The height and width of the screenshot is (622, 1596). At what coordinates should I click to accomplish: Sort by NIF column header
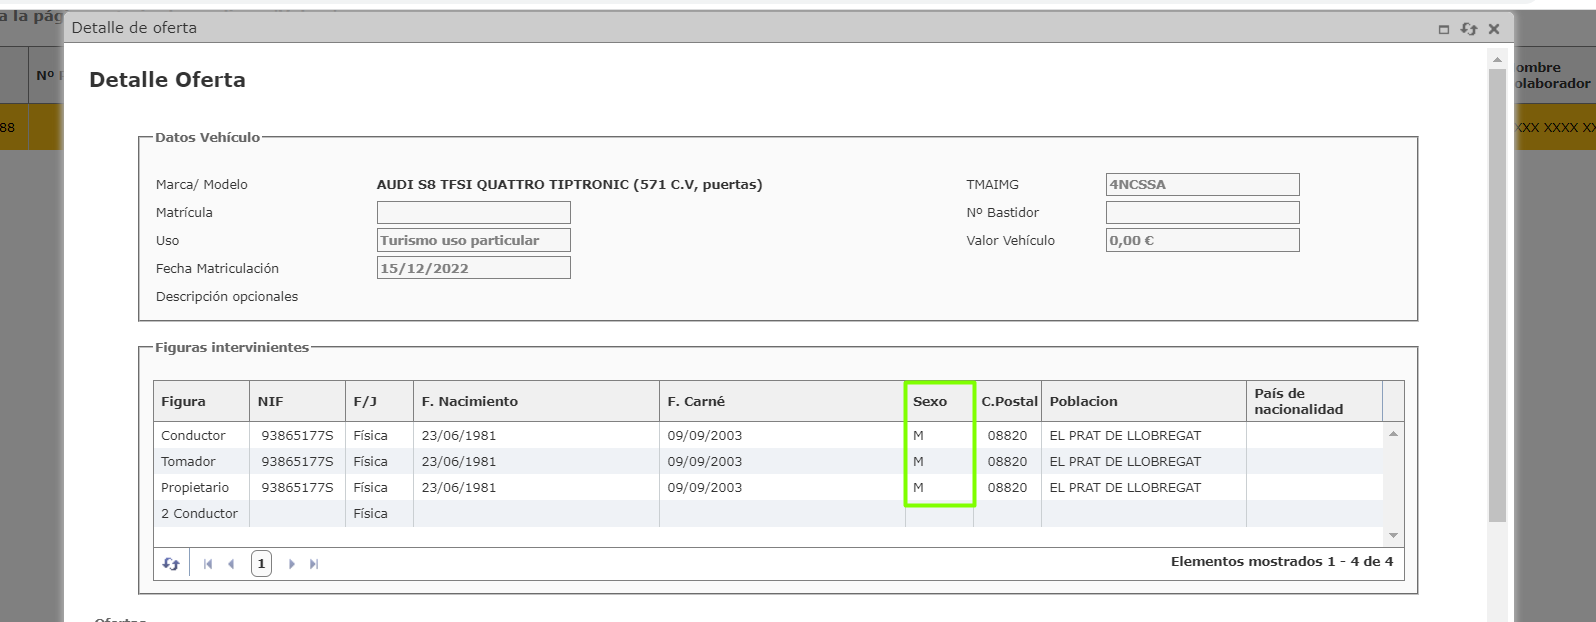297,401
